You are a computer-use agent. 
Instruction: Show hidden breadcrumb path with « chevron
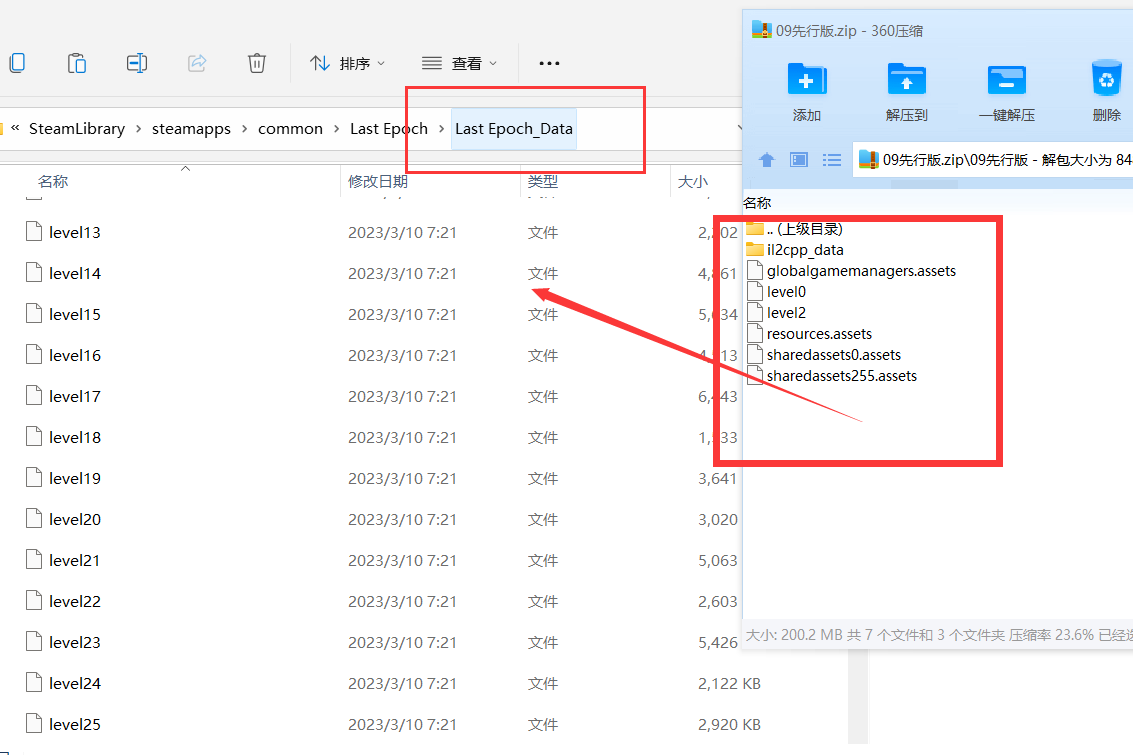[x=15, y=128]
